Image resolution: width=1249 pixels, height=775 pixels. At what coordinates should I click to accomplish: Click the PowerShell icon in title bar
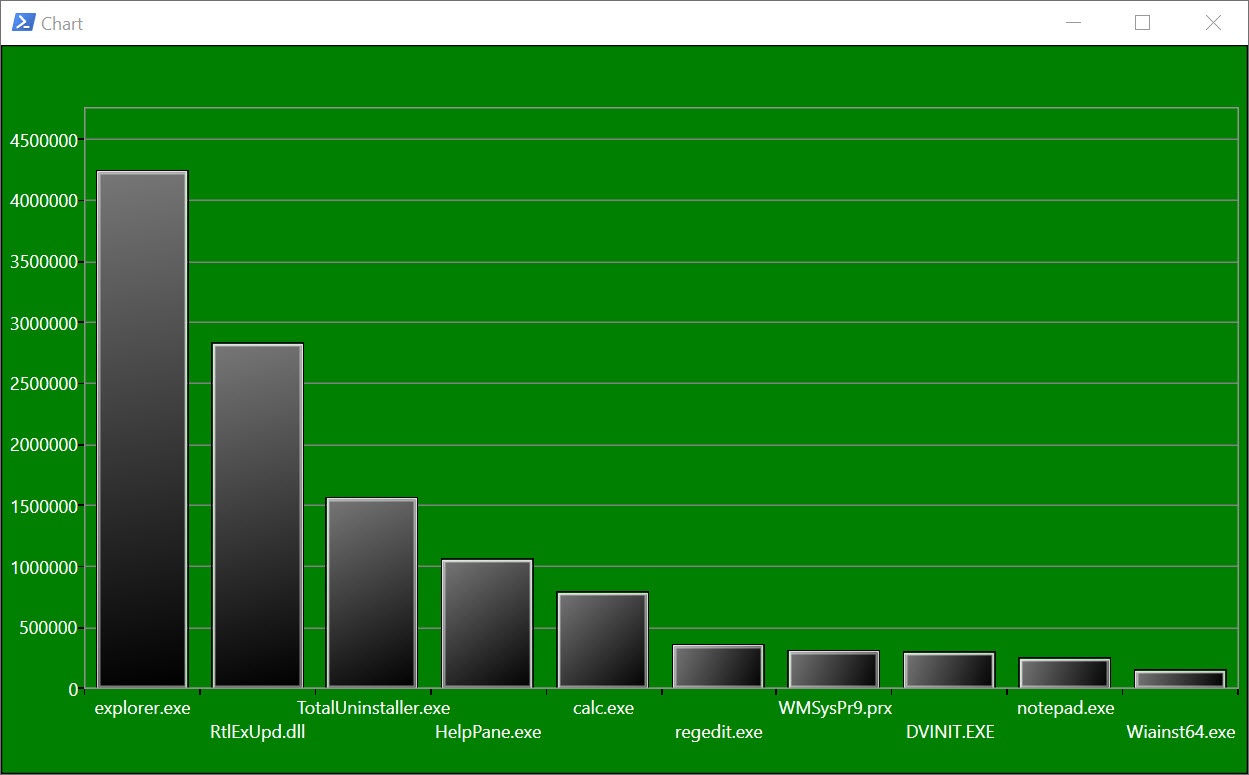pyautogui.click(x=23, y=22)
